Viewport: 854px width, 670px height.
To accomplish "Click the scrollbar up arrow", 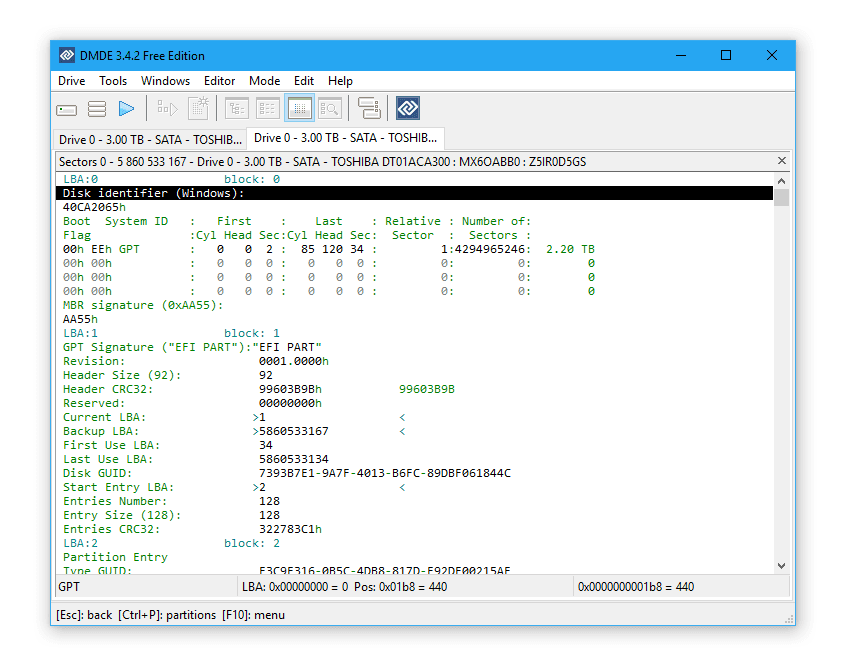I will tap(782, 181).
